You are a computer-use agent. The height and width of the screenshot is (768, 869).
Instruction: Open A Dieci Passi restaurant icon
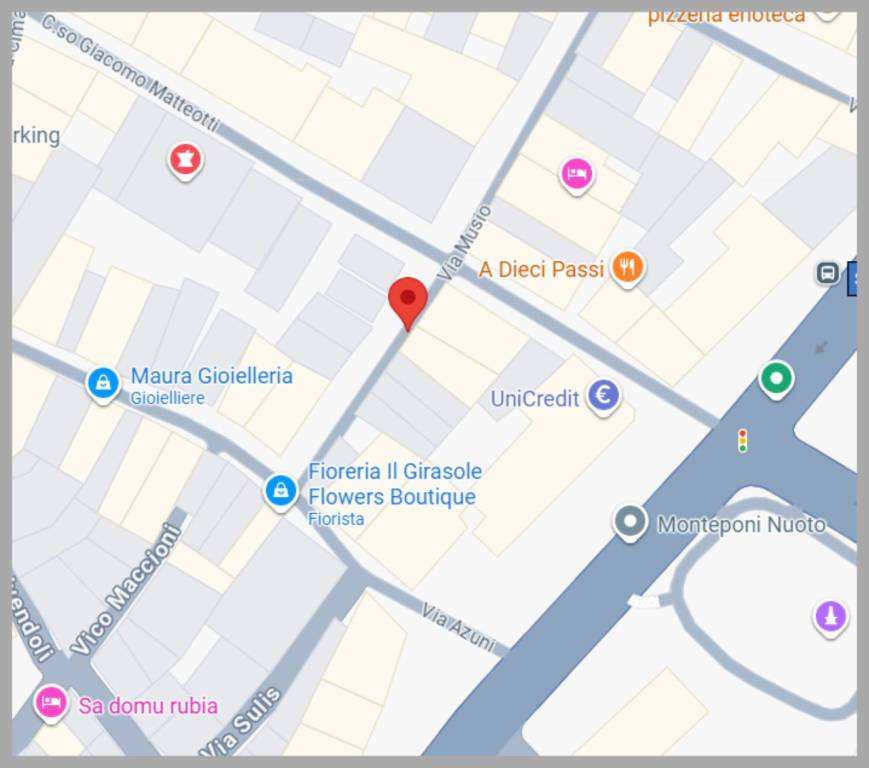click(x=627, y=269)
